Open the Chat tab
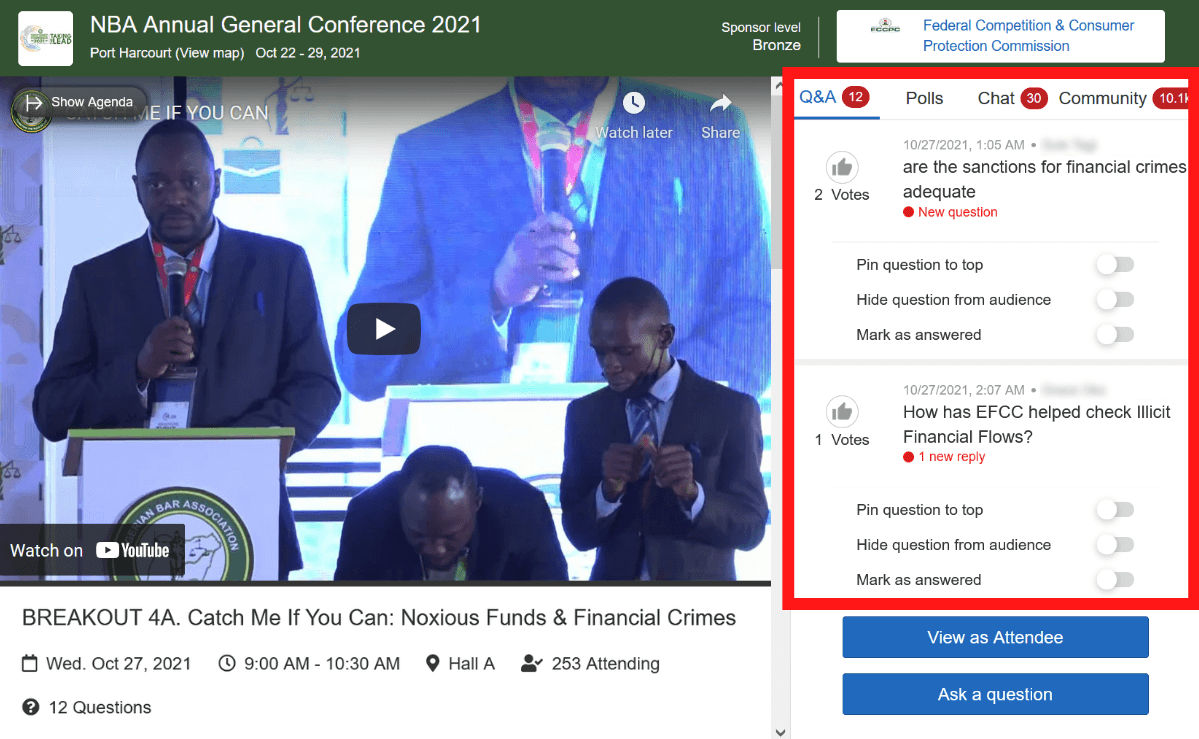This screenshot has width=1199, height=739. [996, 98]
